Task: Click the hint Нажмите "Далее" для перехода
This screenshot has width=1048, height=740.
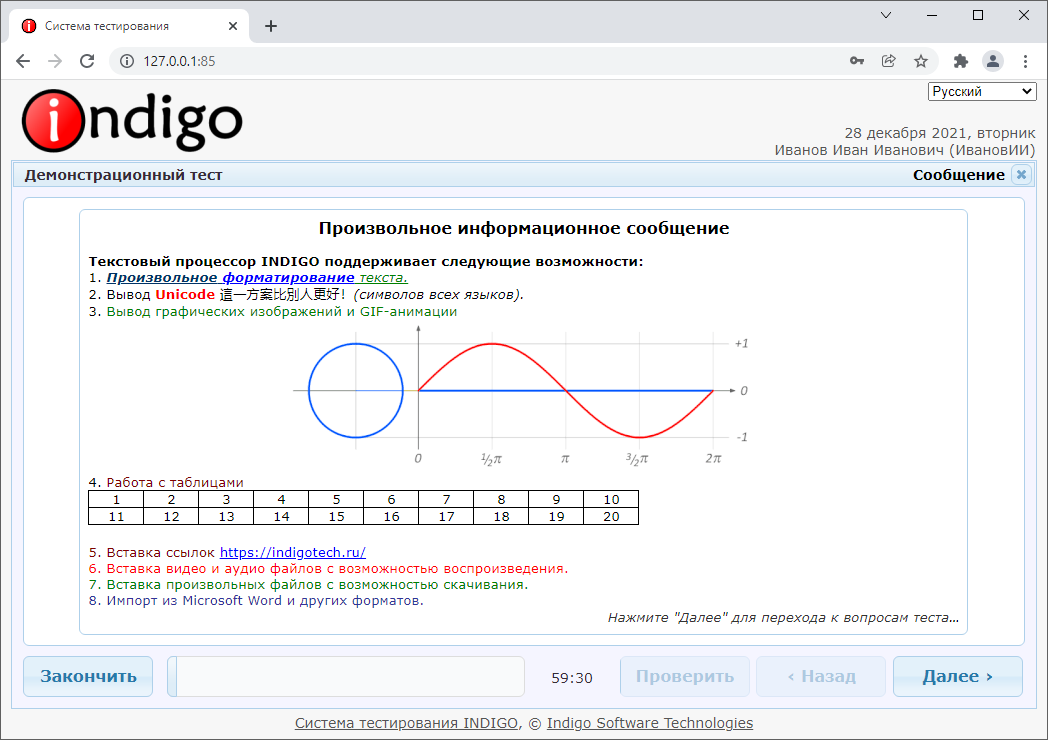Action: click(783, 618)
